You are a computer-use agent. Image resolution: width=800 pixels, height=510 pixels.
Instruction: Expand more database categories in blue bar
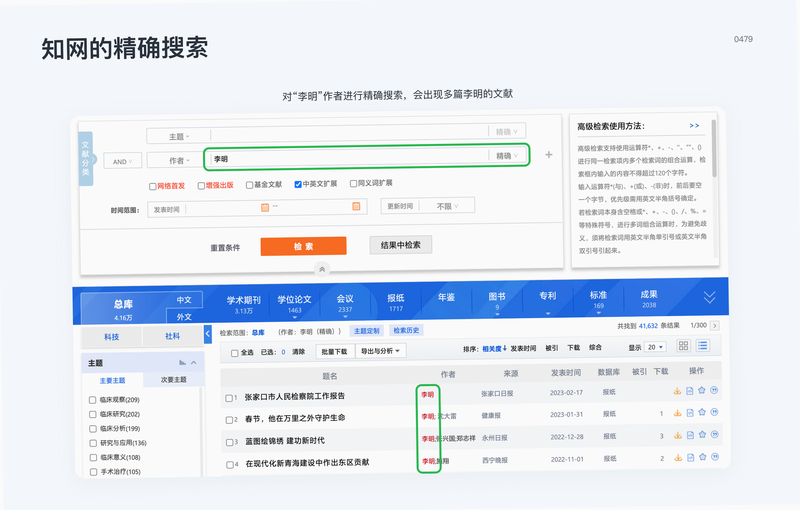710,297
